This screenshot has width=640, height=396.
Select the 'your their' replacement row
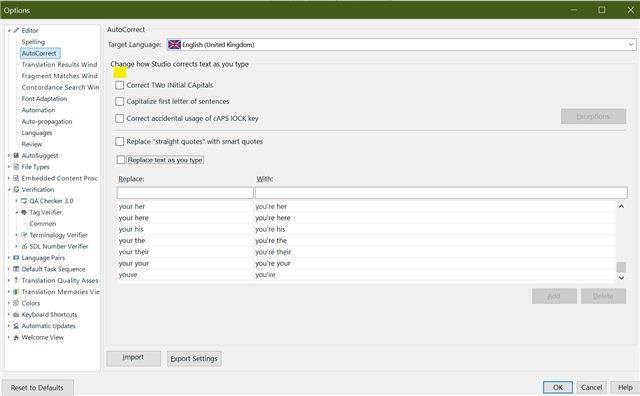tap(366, 252)
